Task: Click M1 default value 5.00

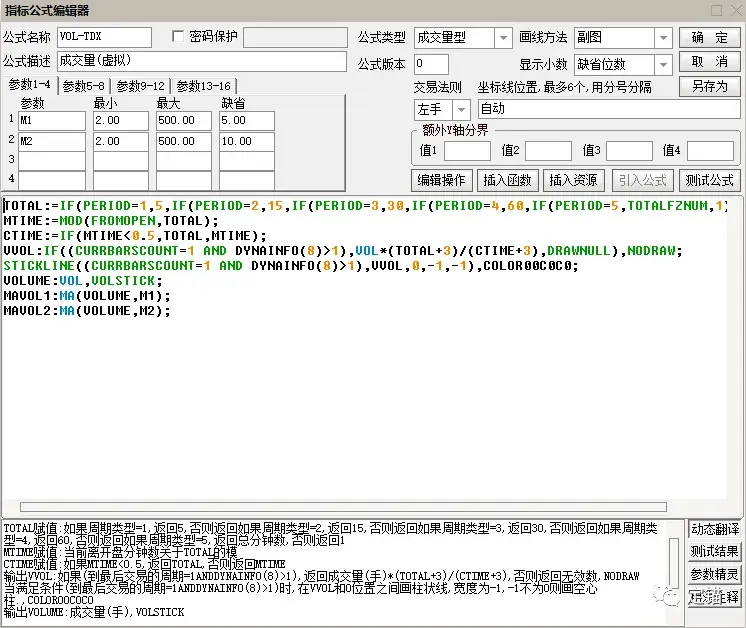Action: pos(247,121)
